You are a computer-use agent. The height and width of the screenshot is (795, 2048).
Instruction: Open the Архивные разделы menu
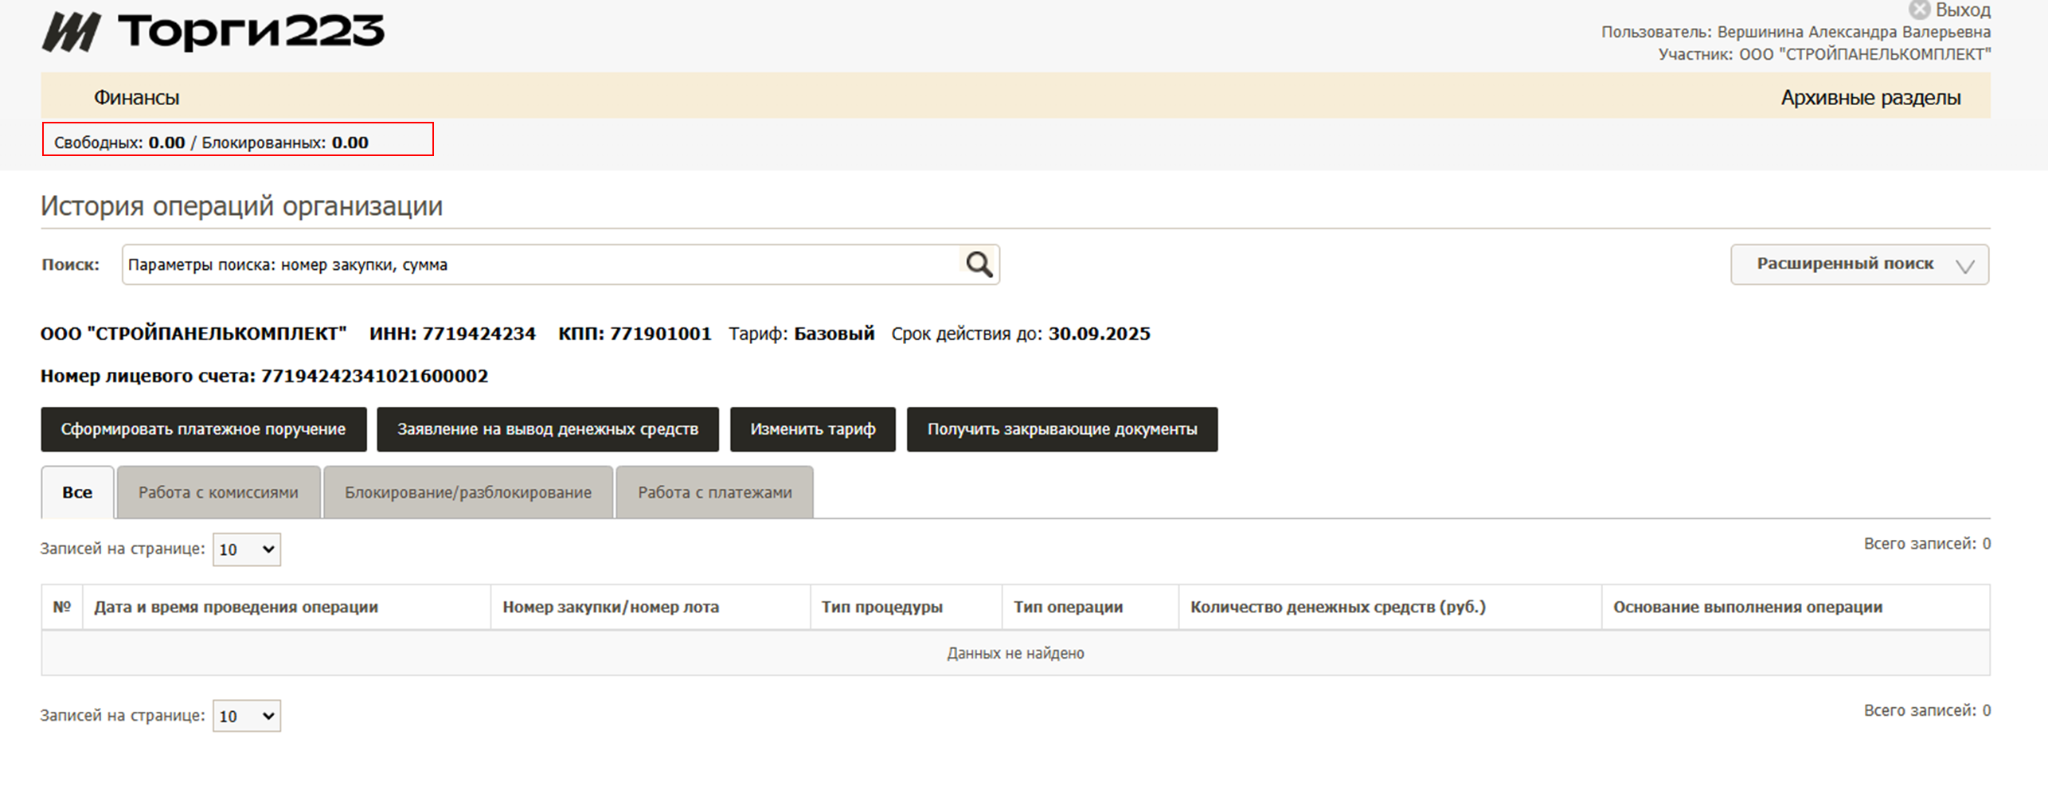pos(1870,97)
